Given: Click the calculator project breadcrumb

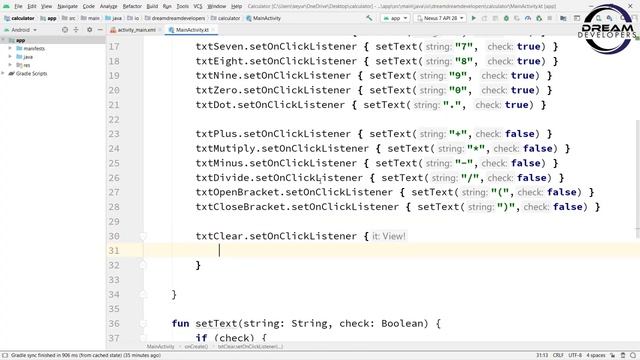Looking at the screenshot, I should click(x=19, y=18).
